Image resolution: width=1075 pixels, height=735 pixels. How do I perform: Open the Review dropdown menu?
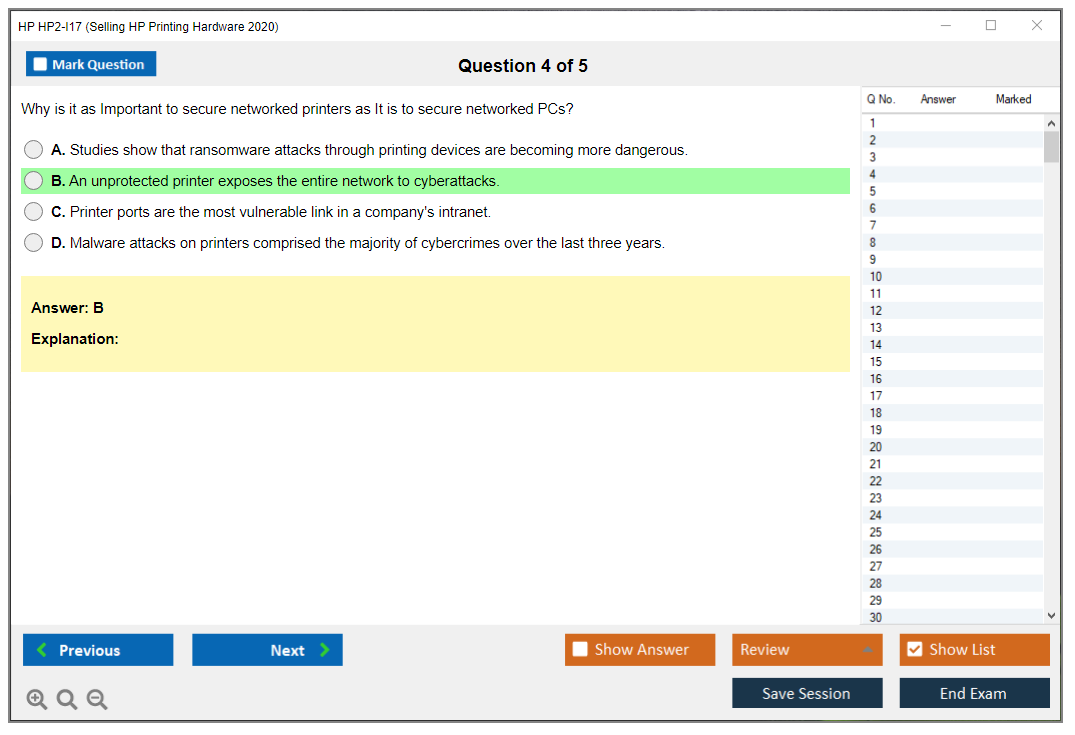point(807,650)
